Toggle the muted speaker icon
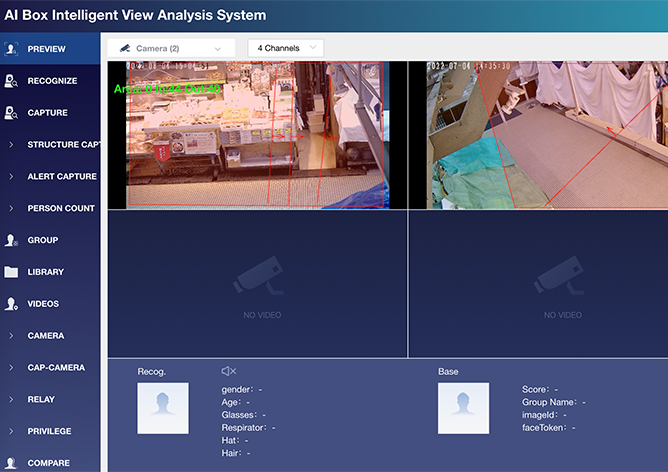 (228, 371)
